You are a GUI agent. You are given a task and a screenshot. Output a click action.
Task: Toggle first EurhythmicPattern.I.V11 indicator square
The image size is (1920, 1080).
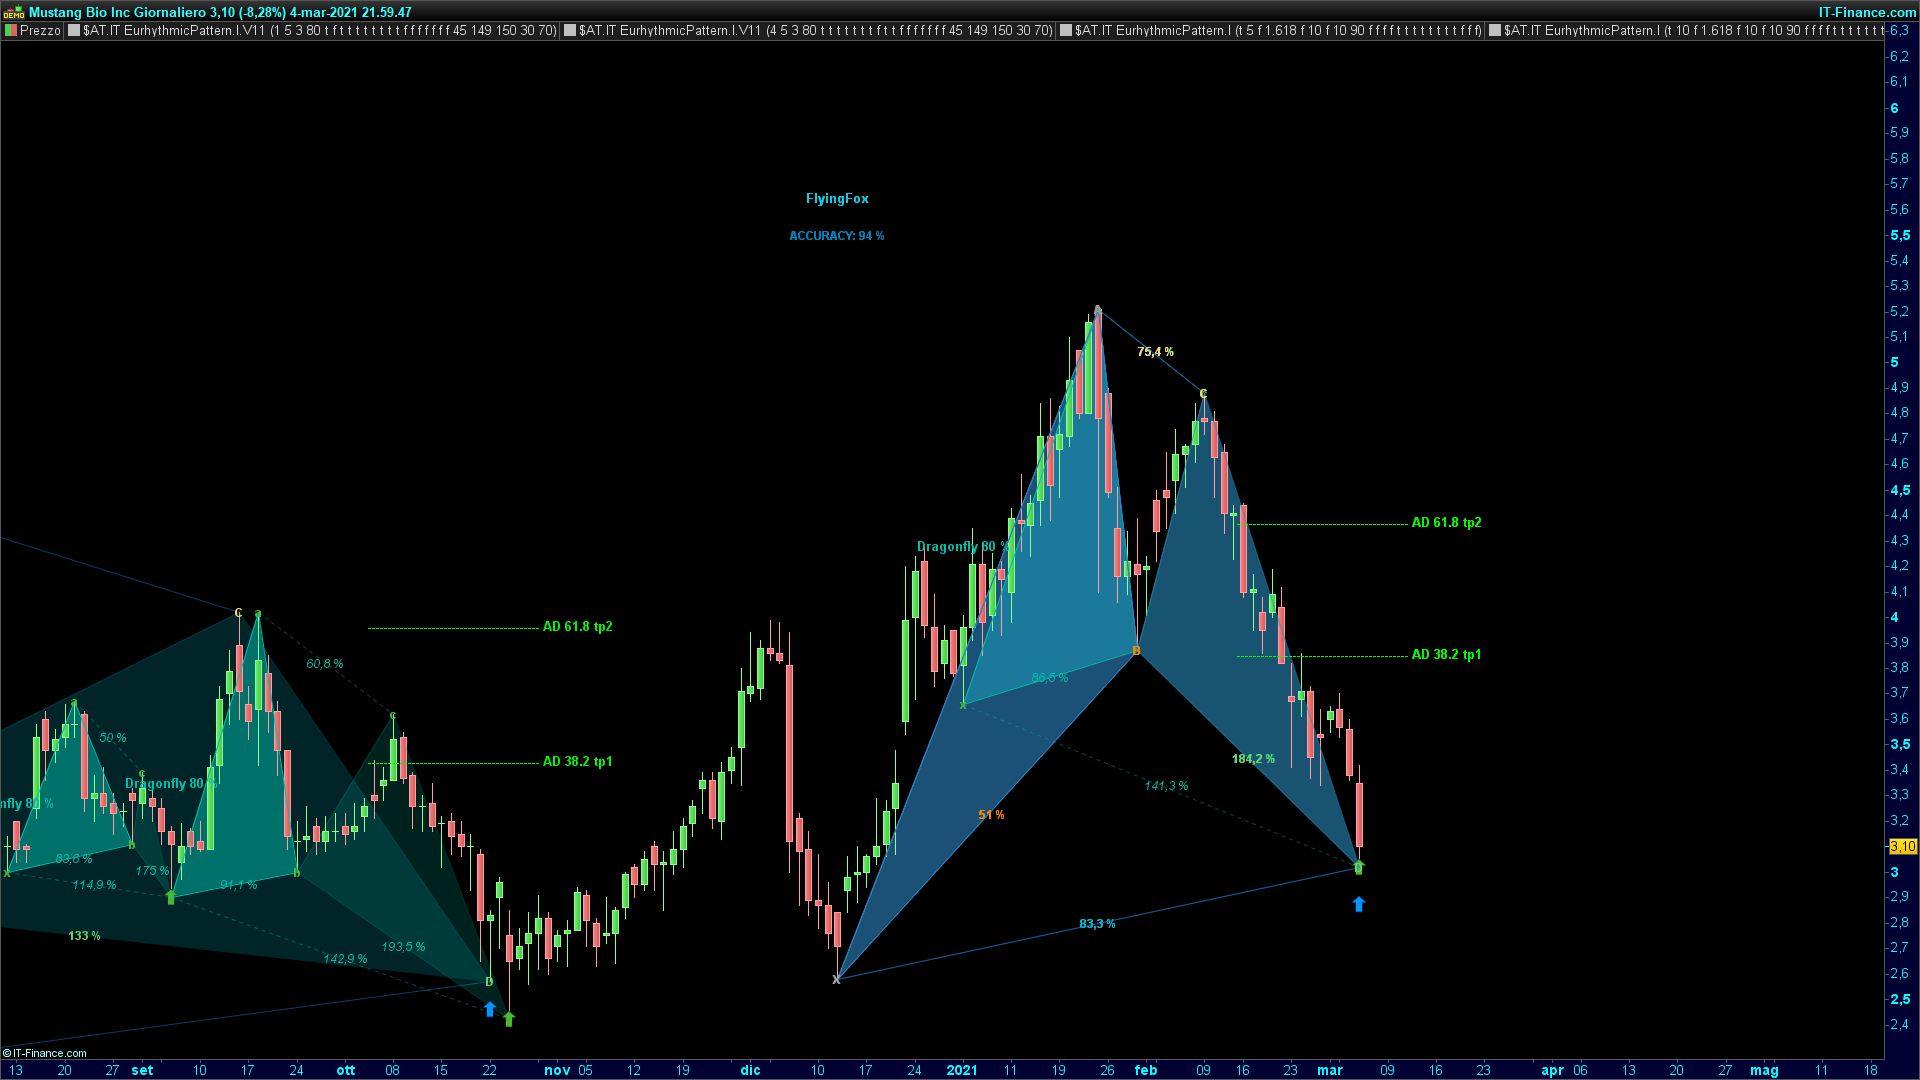pos(74,31)
